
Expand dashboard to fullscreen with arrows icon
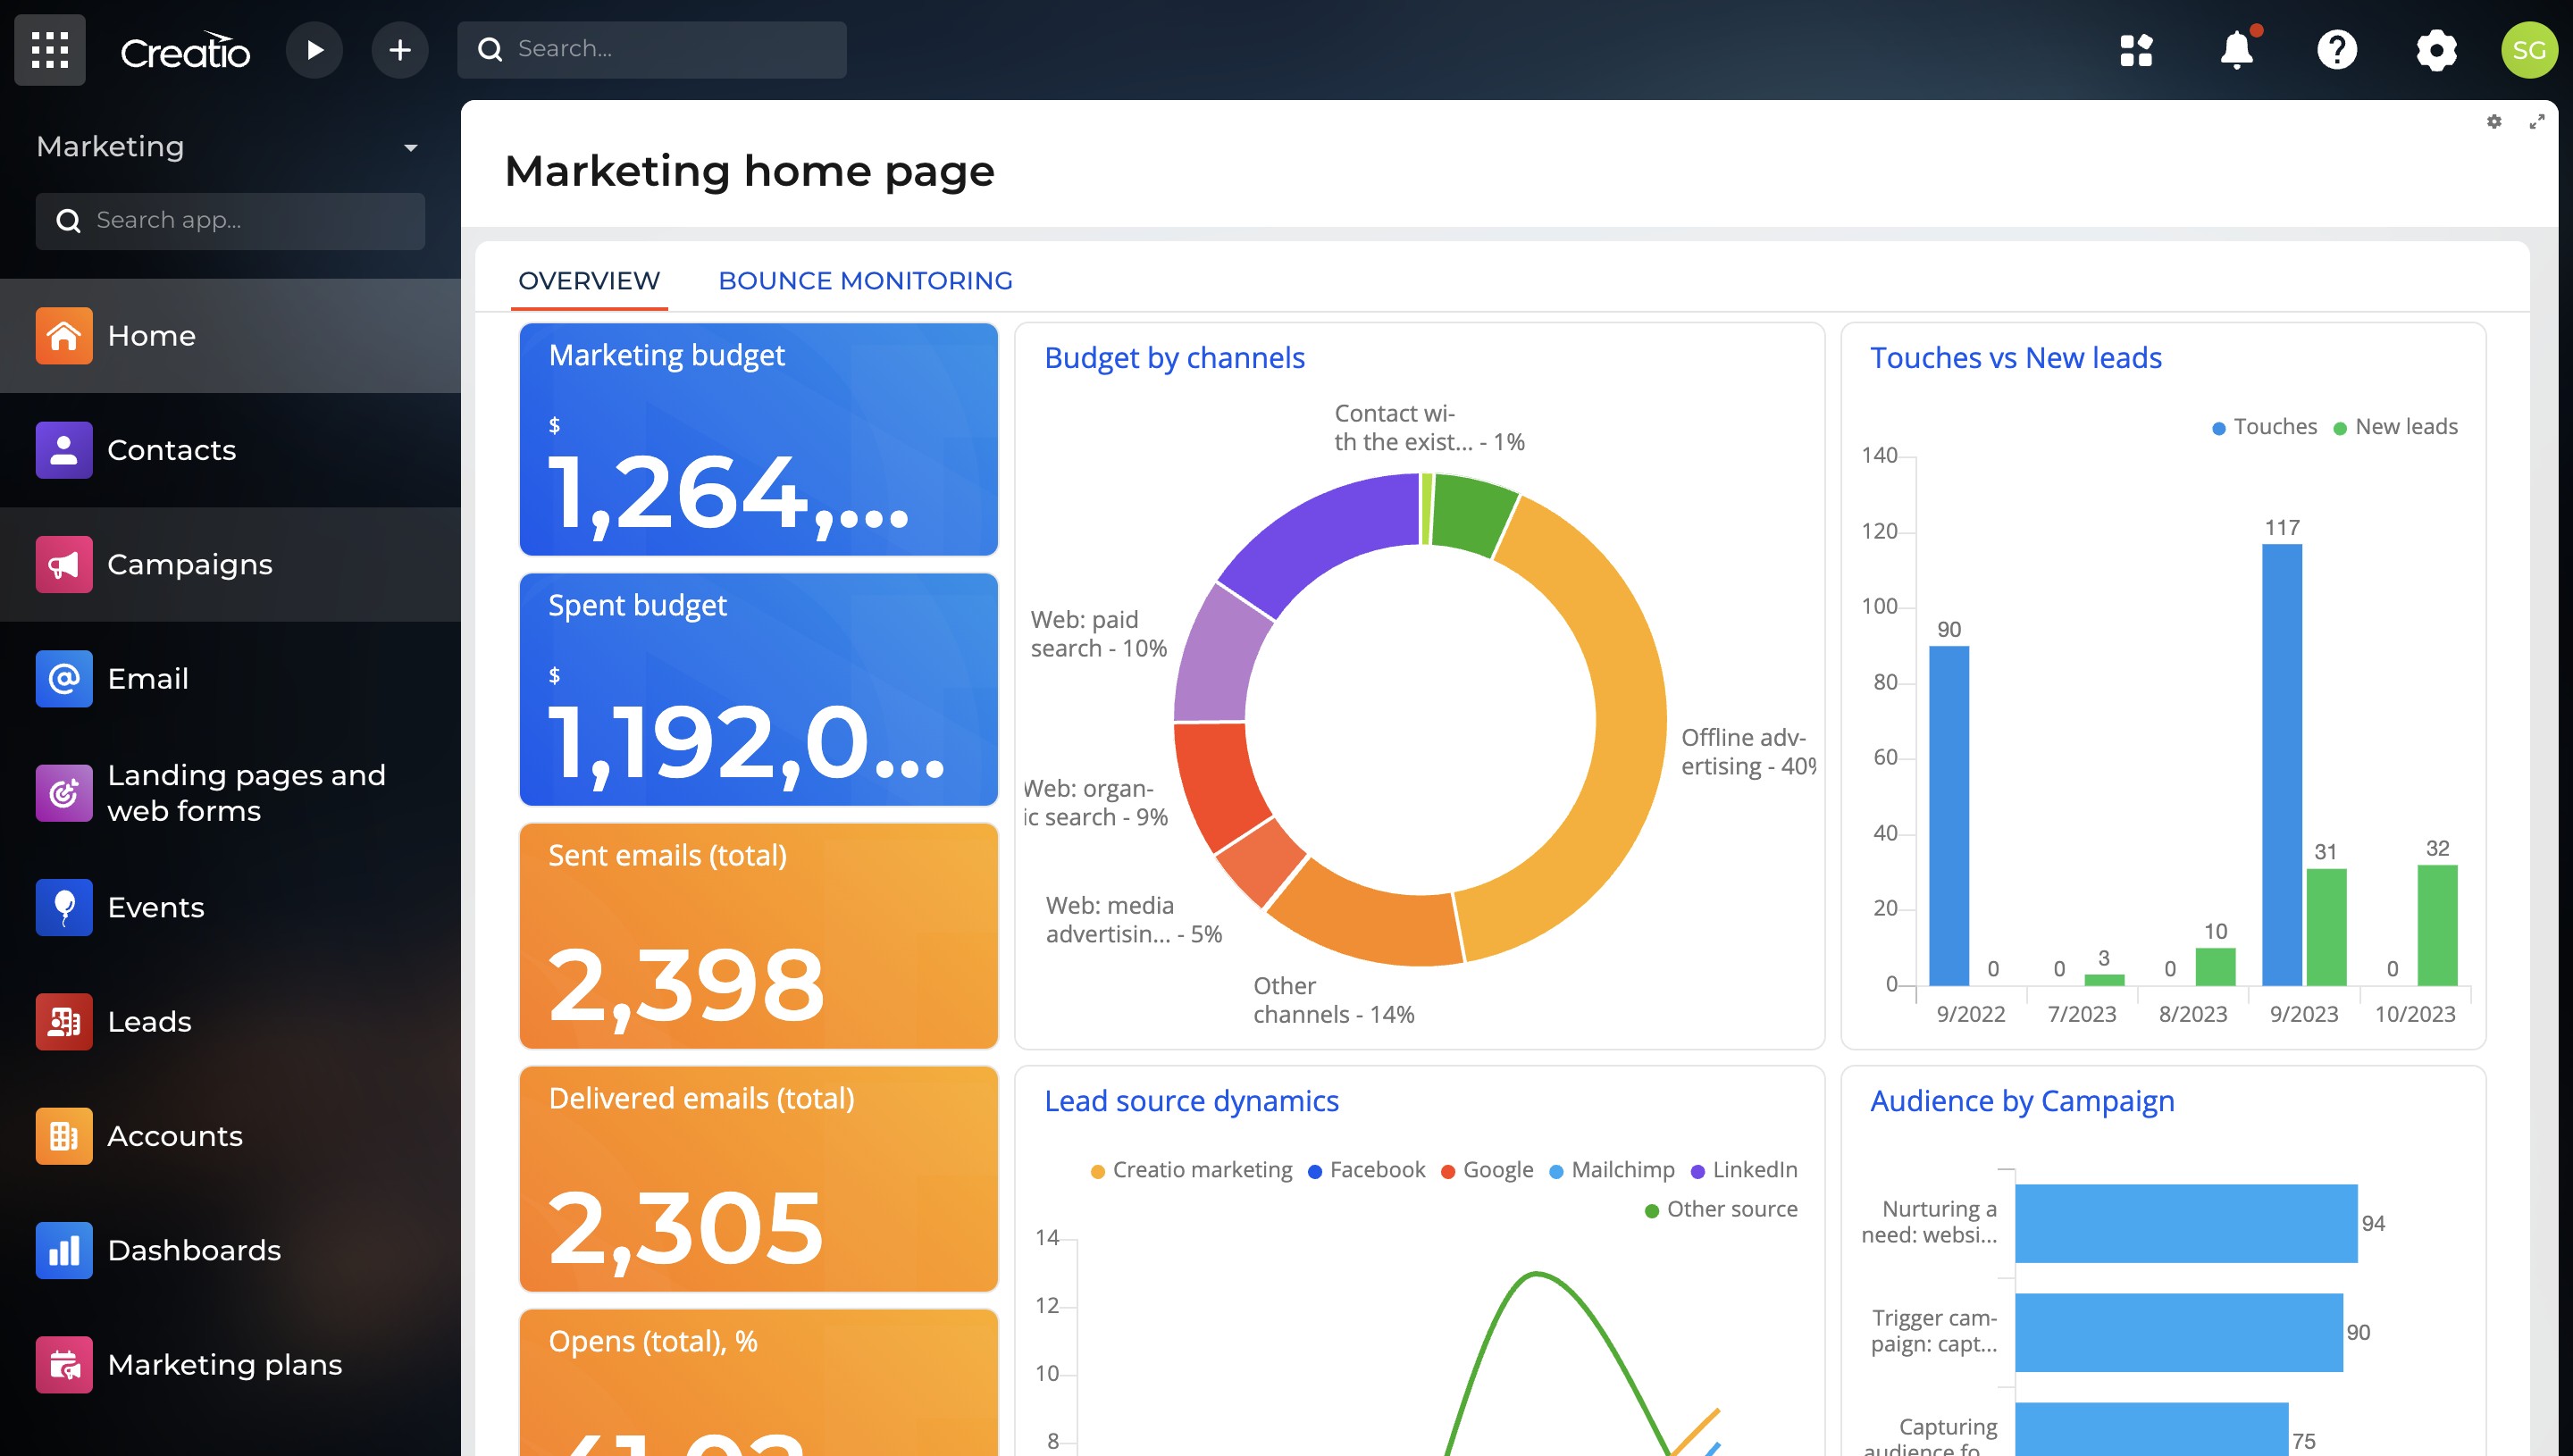(x=2537, y=122)
